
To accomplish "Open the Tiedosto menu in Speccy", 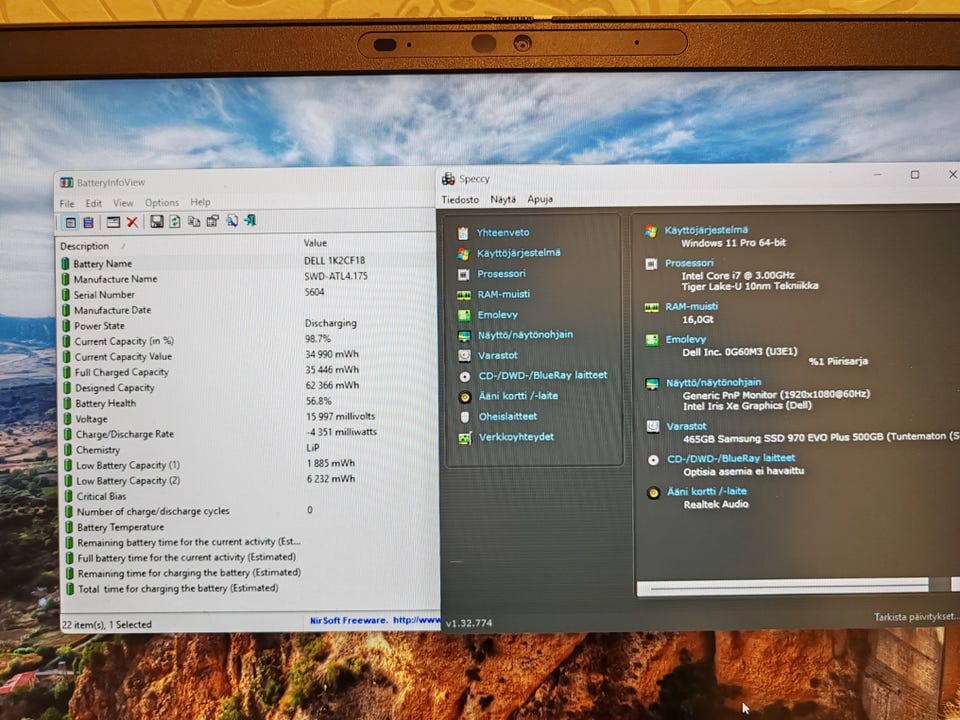I will click(460, 200).
